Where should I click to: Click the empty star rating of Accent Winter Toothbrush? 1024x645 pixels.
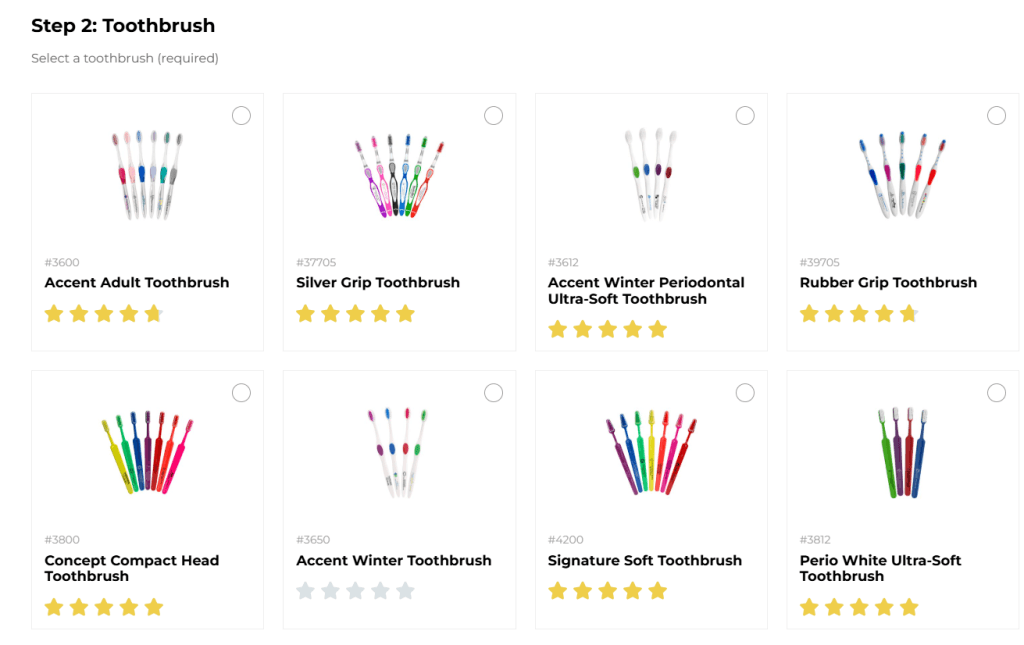[x=355, y=591]
